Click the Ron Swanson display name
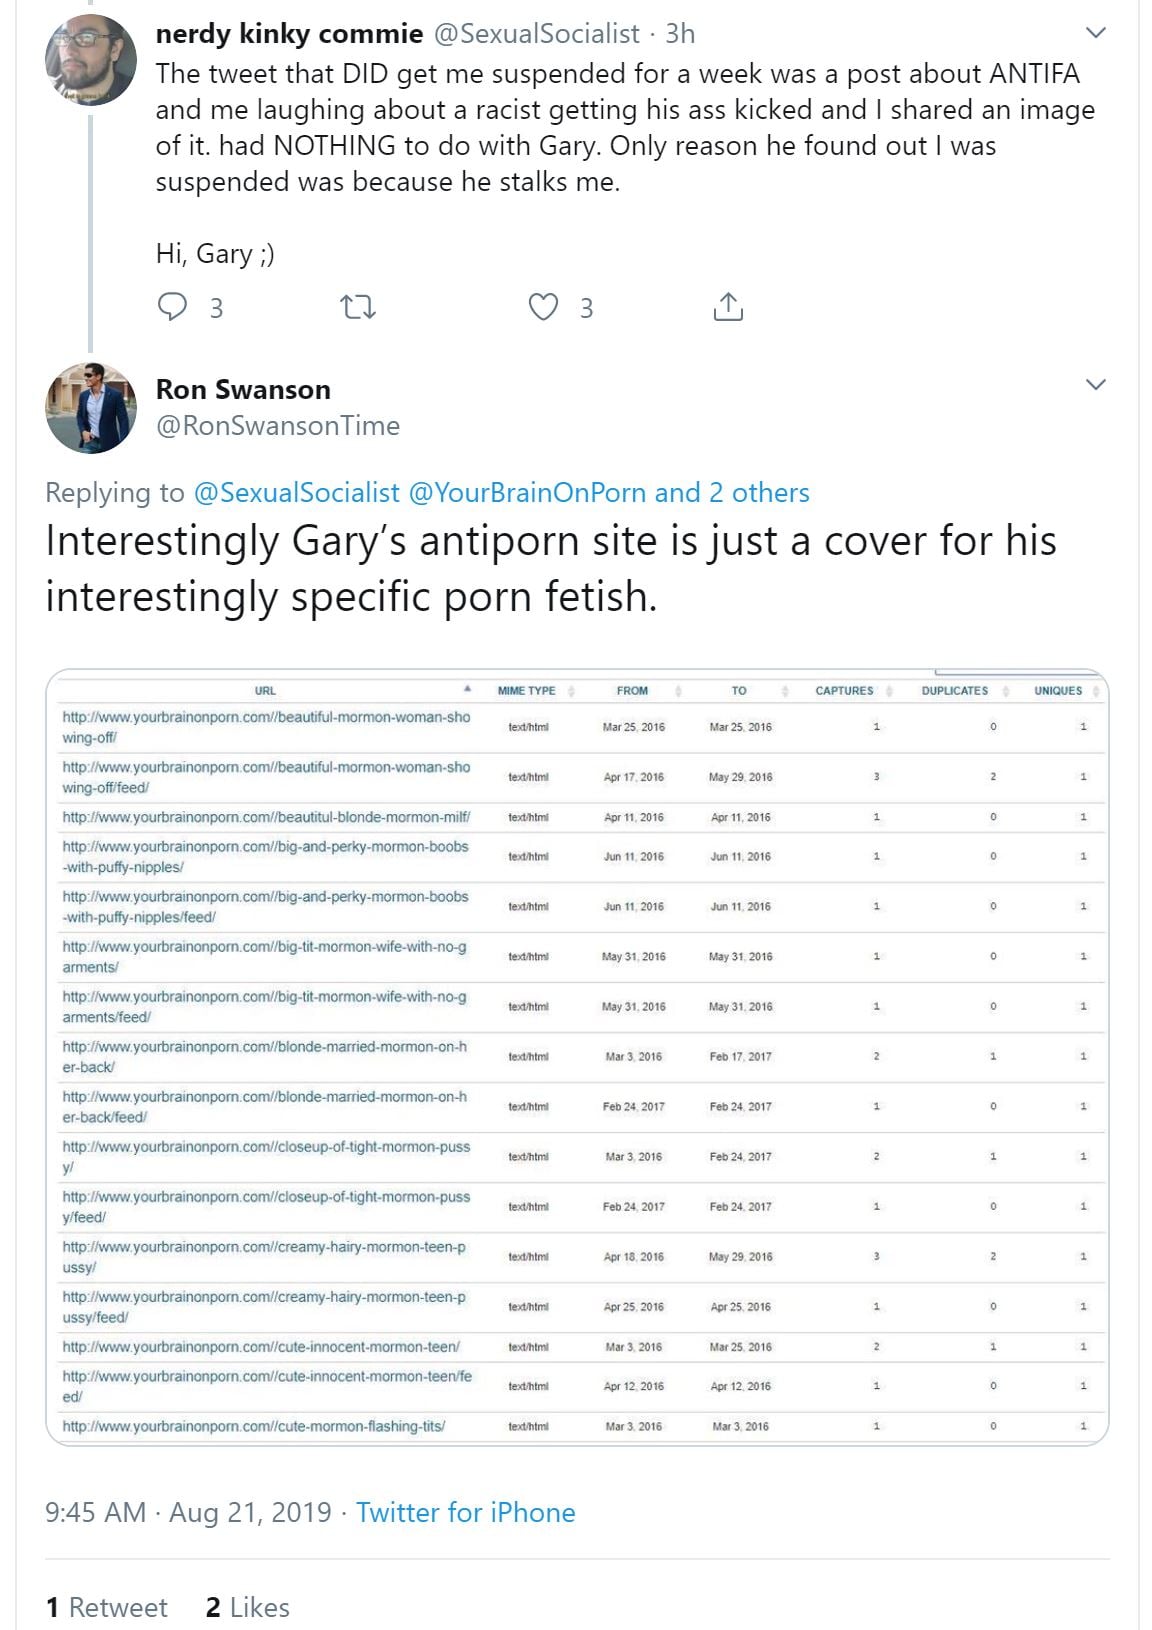 (243, 389)
